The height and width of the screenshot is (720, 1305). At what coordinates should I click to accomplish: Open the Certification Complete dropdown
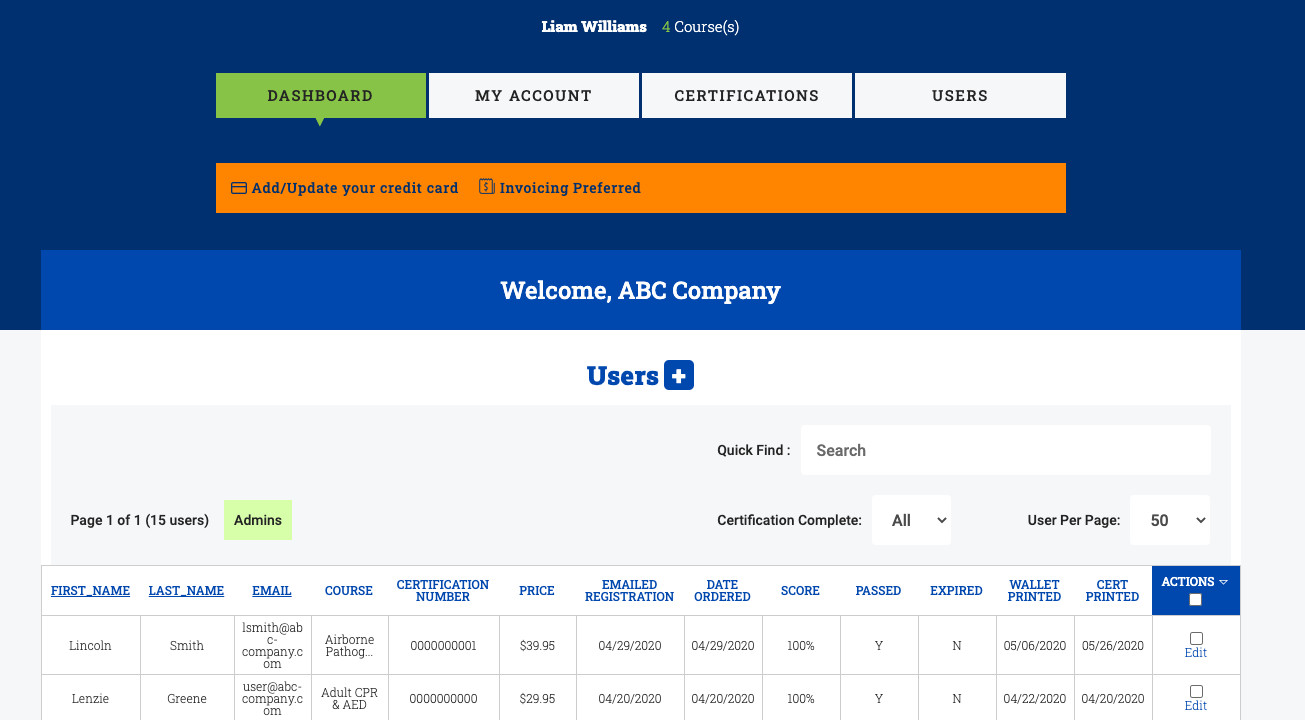(911, 520)
